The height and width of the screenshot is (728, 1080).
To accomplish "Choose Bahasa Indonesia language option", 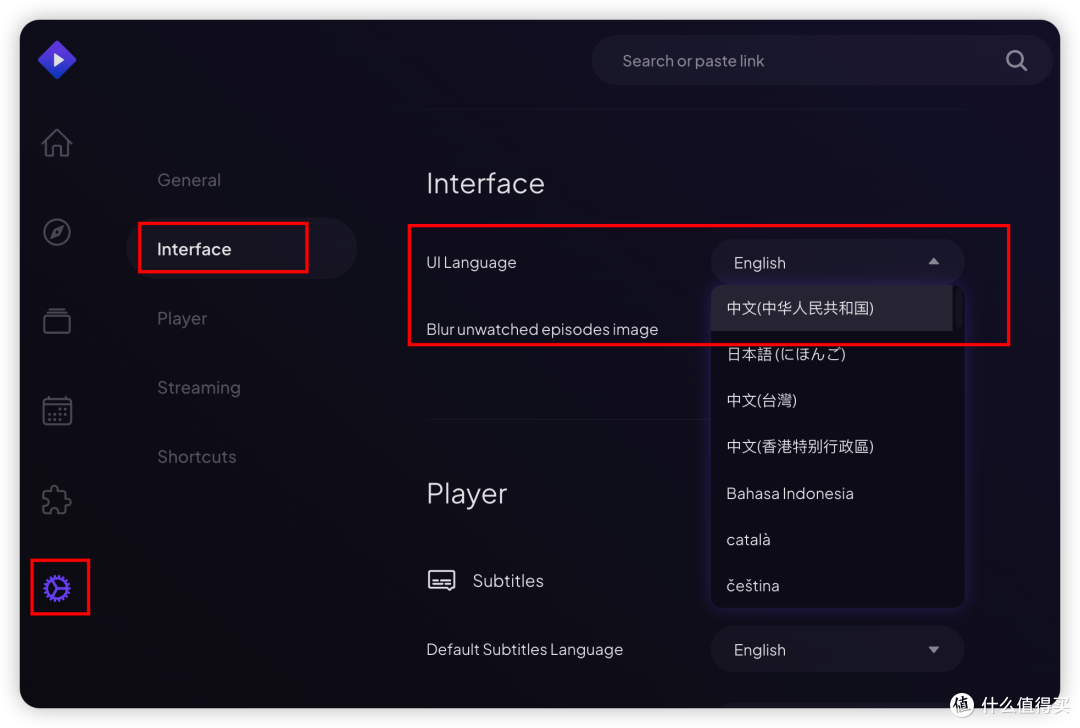I will [x=832, y=493].
